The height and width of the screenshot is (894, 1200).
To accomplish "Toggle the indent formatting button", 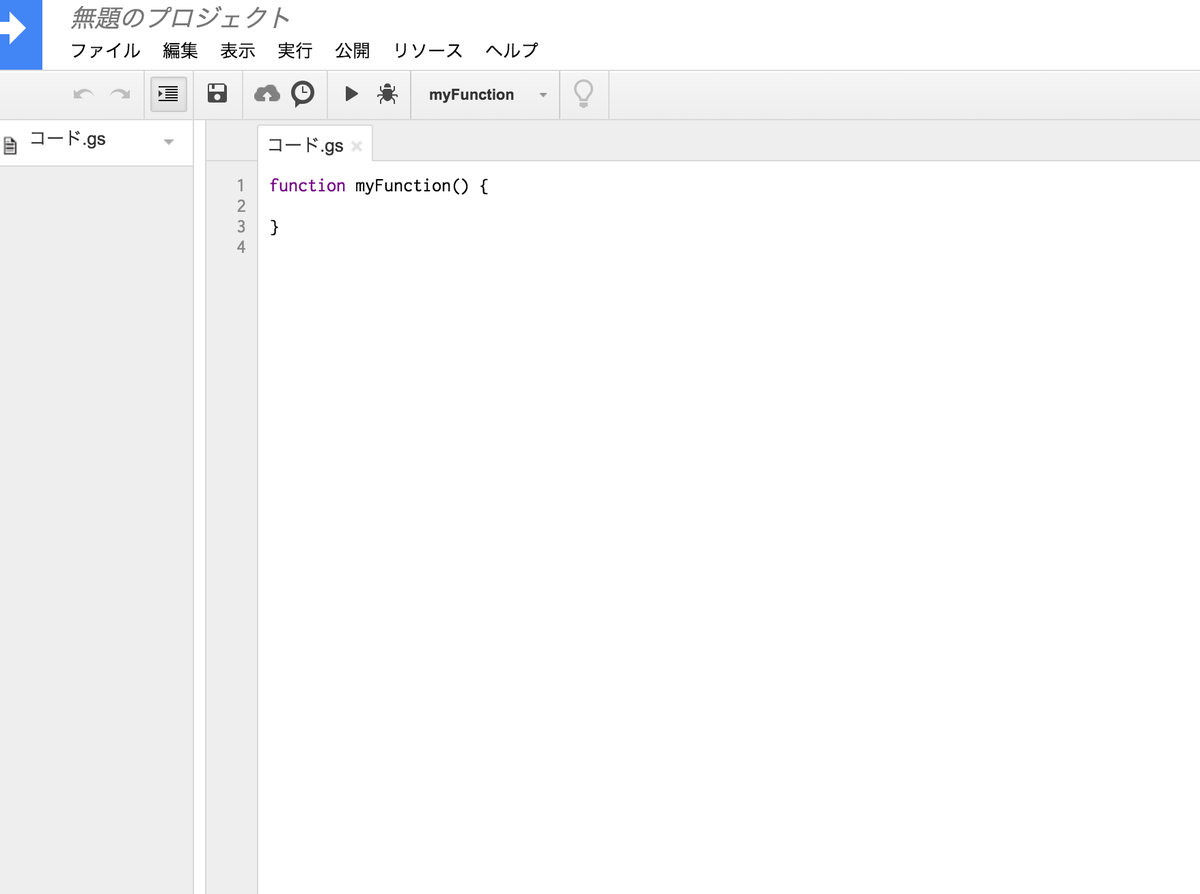I will pyautogui.click(x=168, y=94).
